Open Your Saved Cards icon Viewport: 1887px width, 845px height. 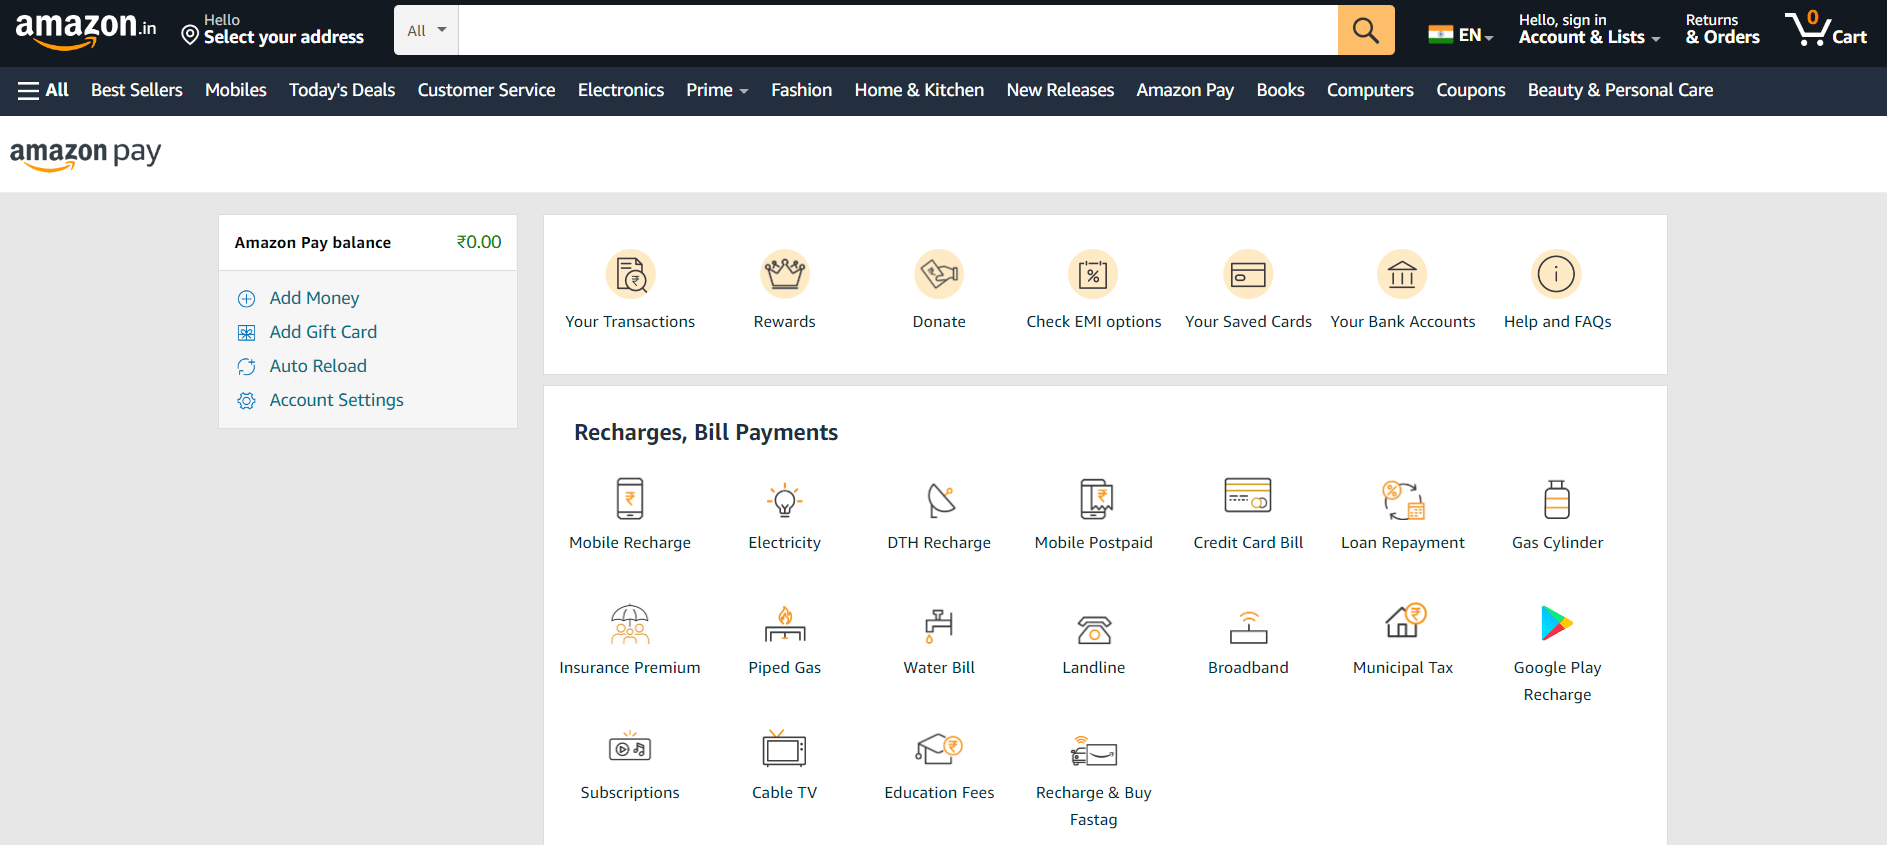click(x=1248, y=274)
